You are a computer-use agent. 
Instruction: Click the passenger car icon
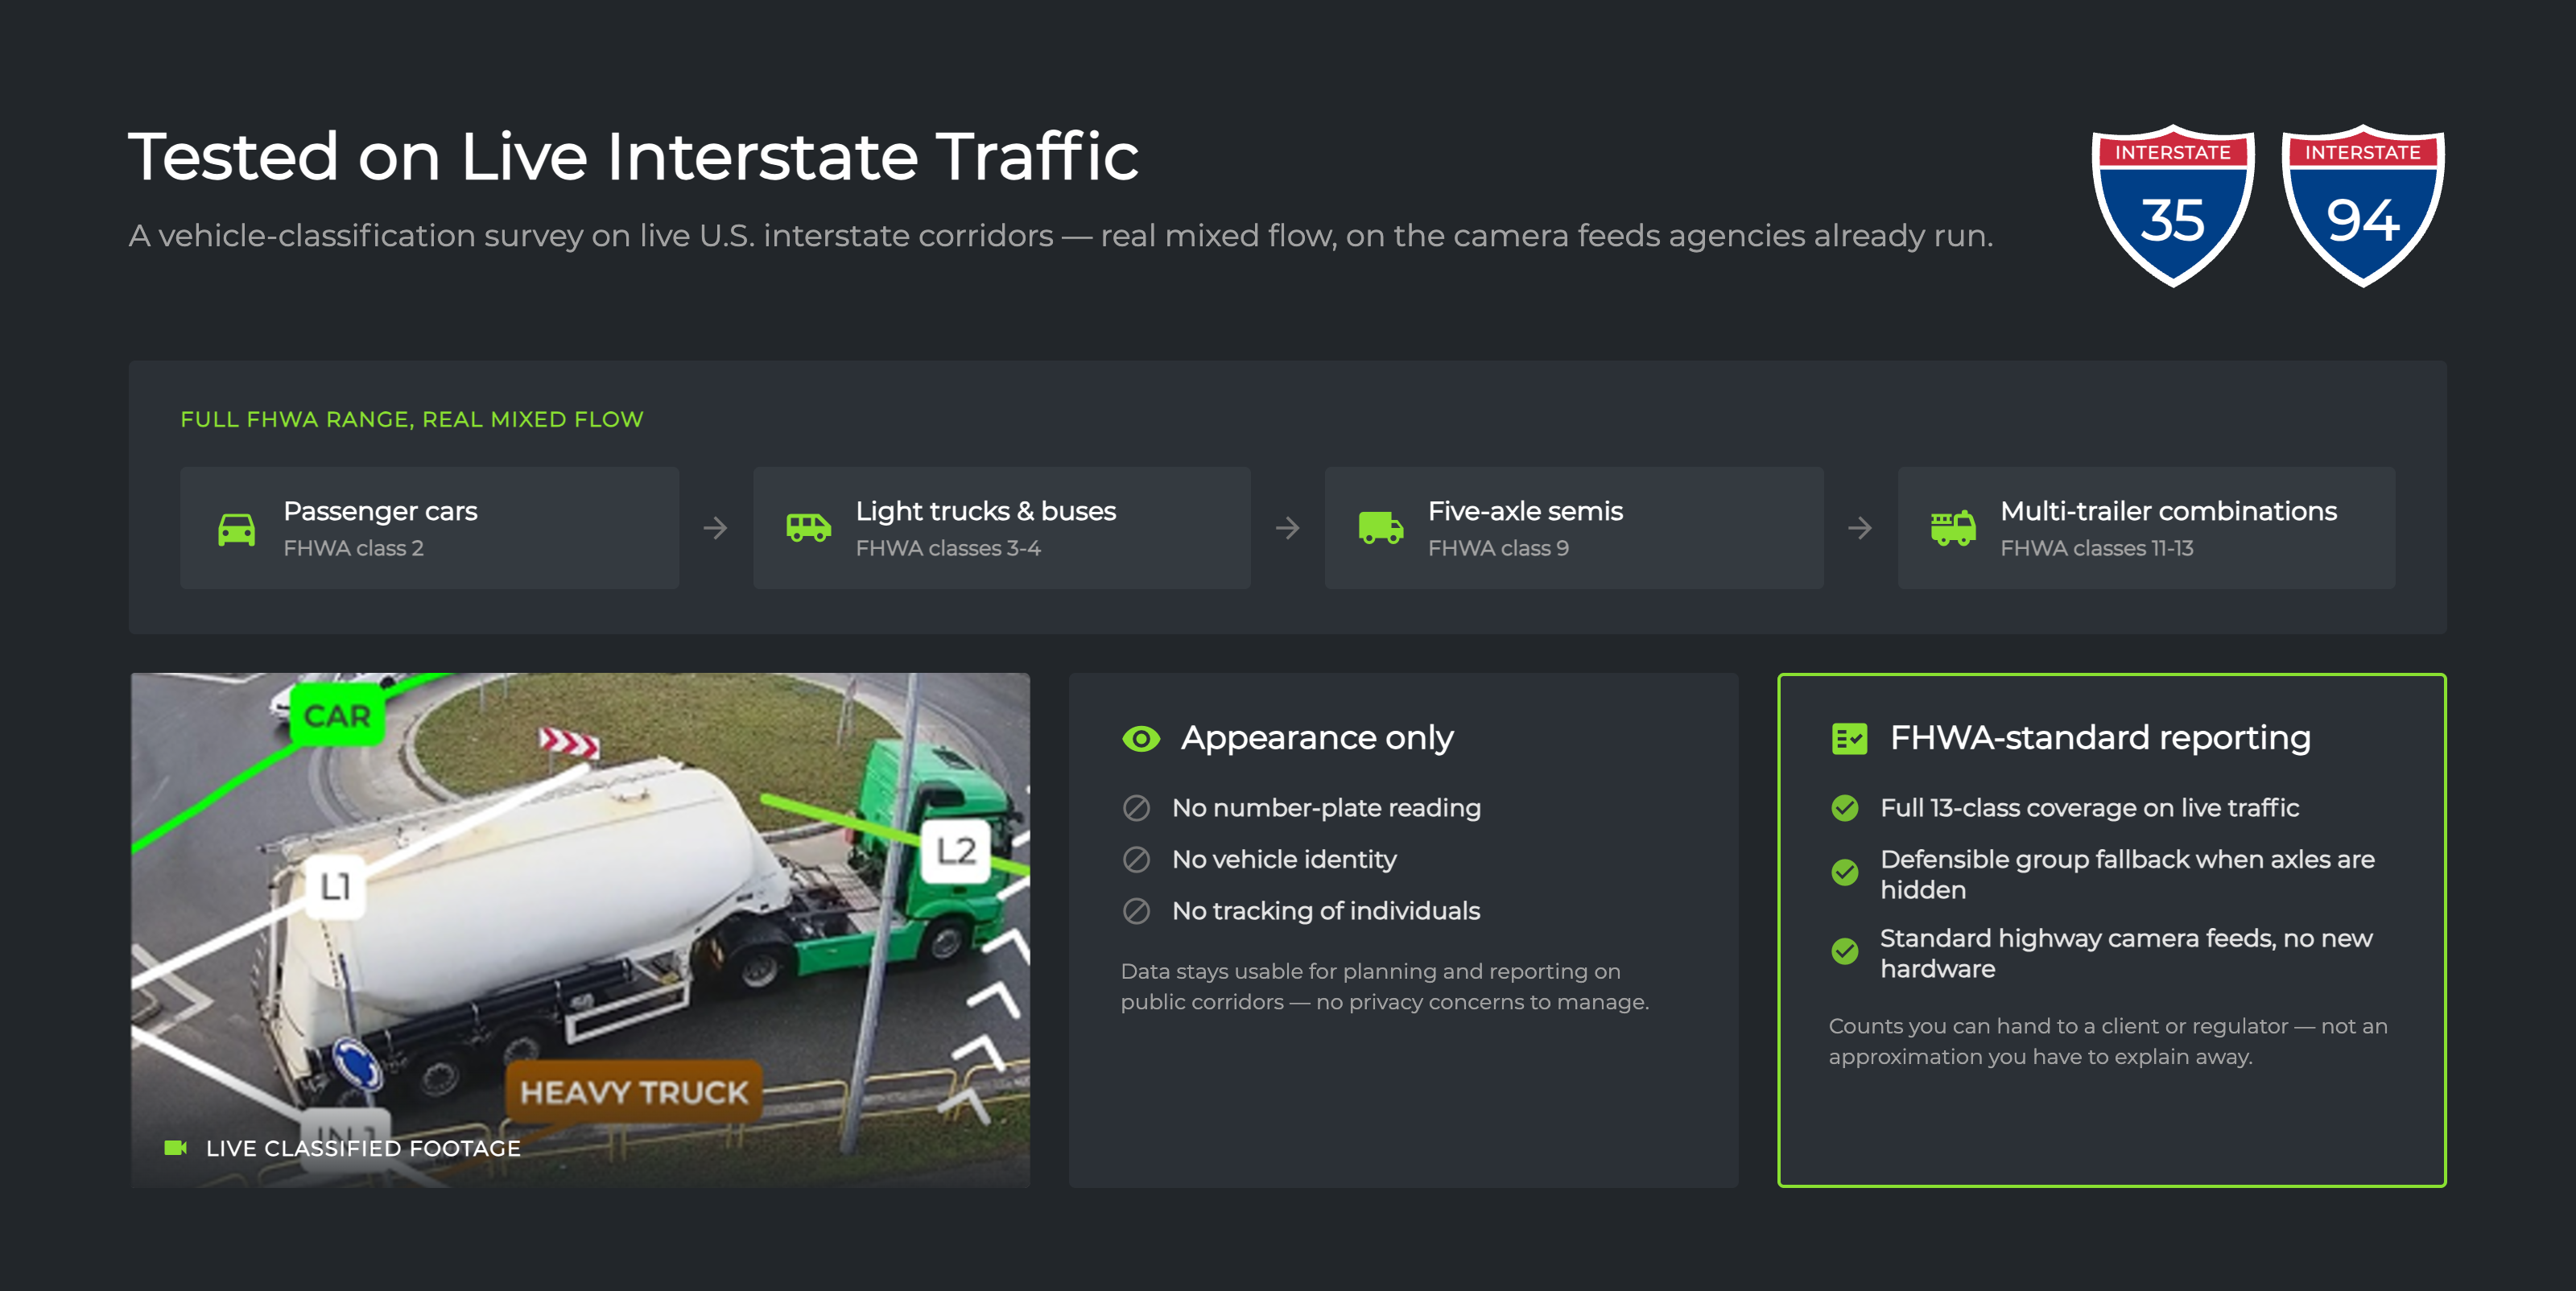click(237, 528)
